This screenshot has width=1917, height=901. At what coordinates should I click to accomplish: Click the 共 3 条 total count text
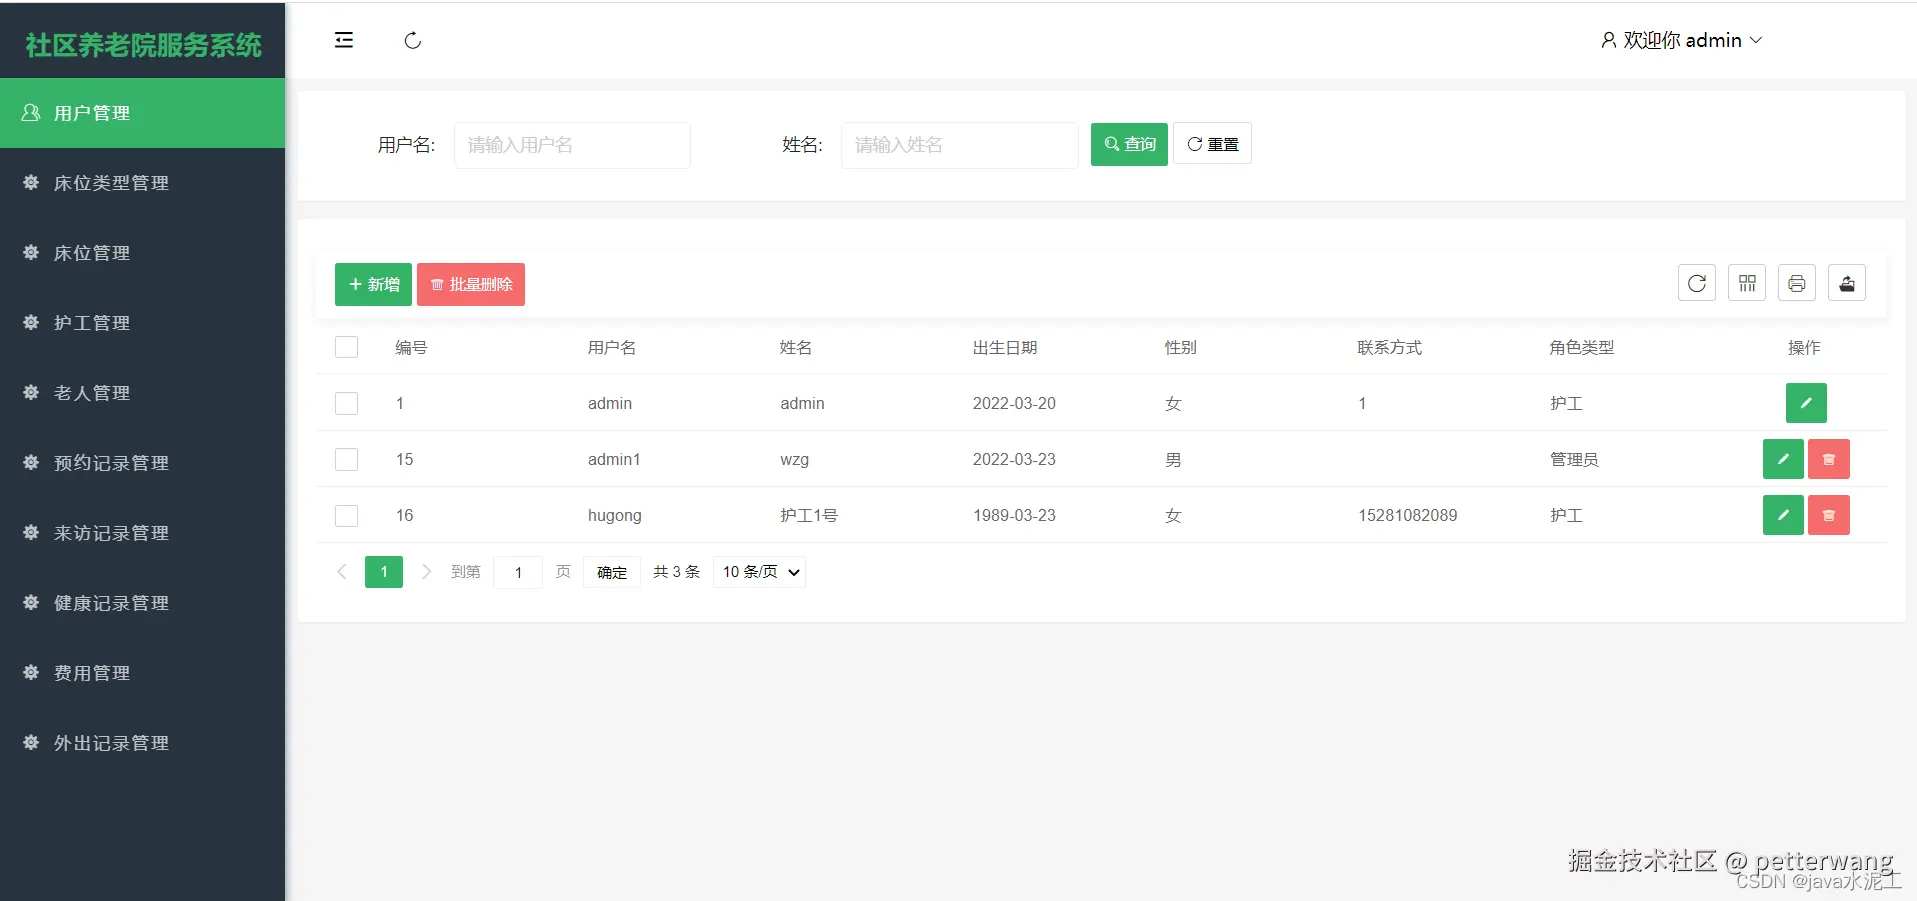676,572
